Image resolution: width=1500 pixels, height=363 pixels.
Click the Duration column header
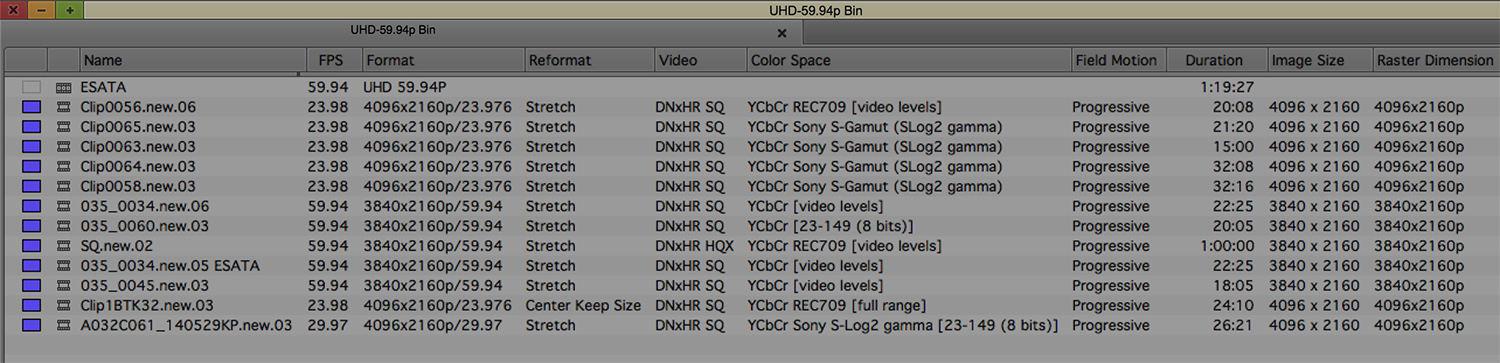pos(1214,60)
